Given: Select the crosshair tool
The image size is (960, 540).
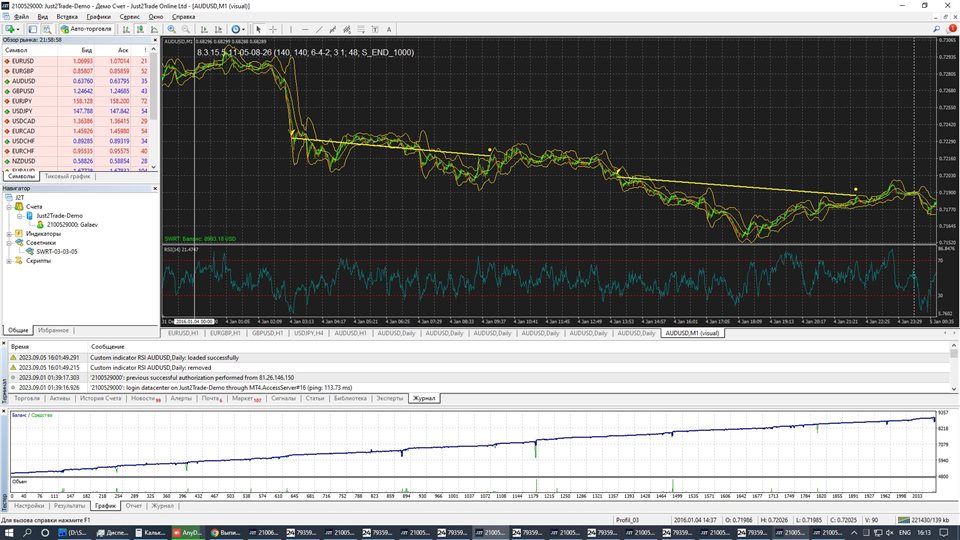Looking at the screenshot, I should [273, 29].
